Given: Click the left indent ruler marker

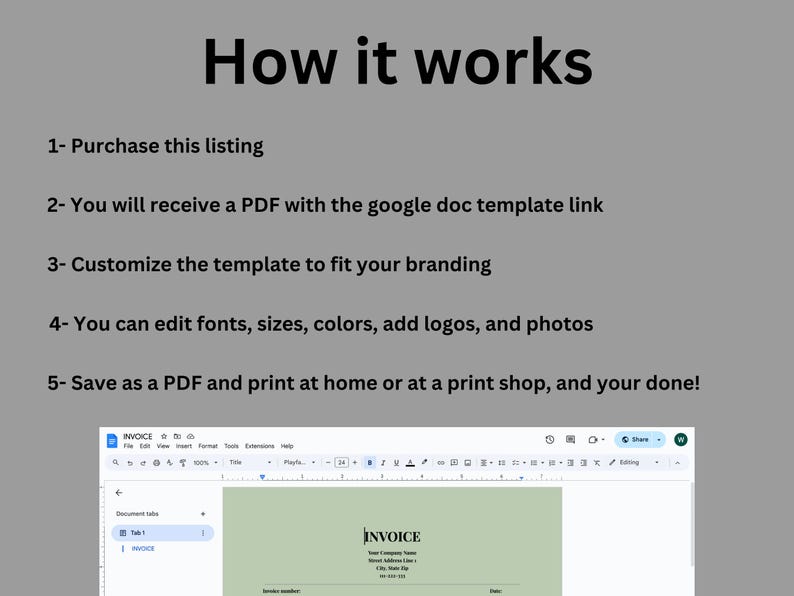Looking at the screenshot, I should tap(262, 477).
